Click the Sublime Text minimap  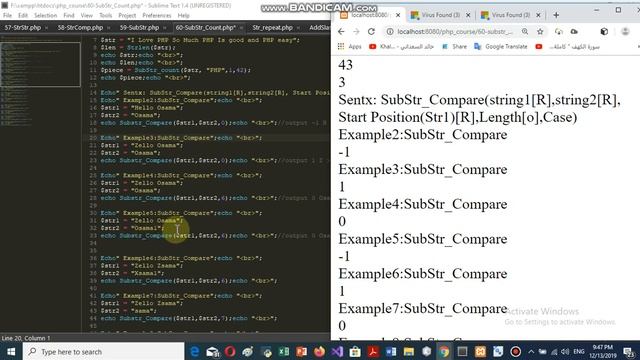coord(40,82)
